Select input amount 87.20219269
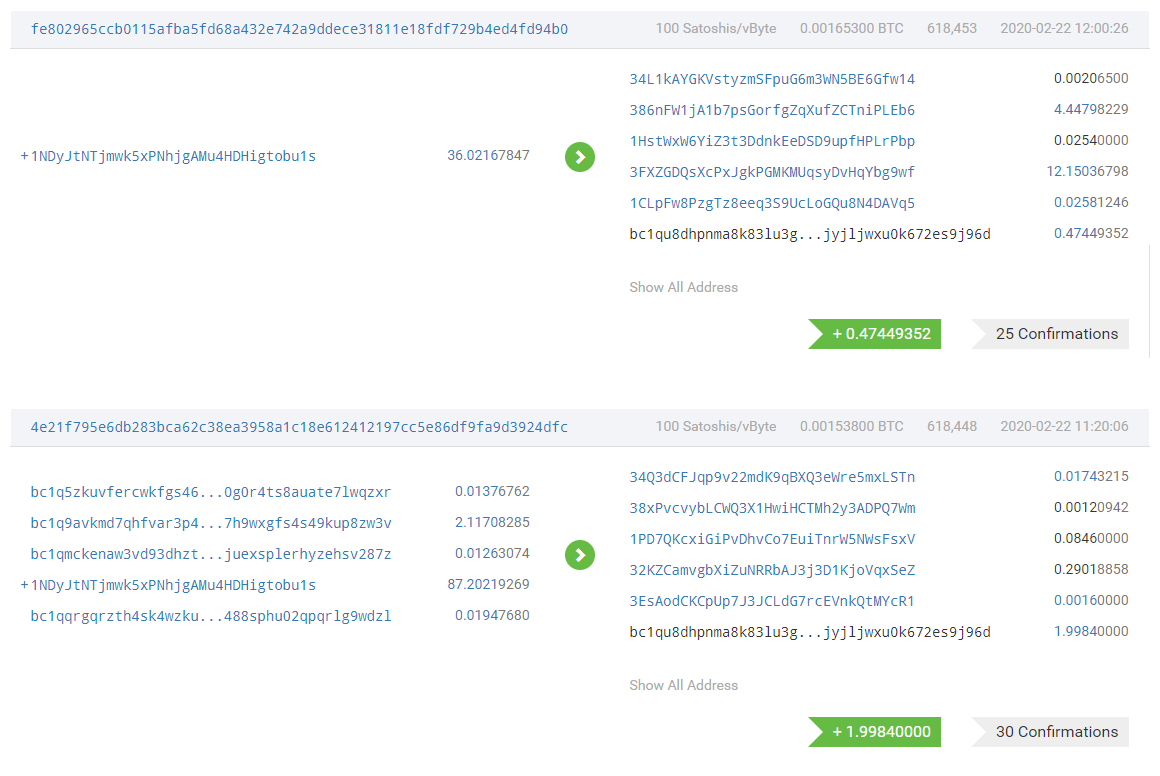 click(x=488, y=584)
